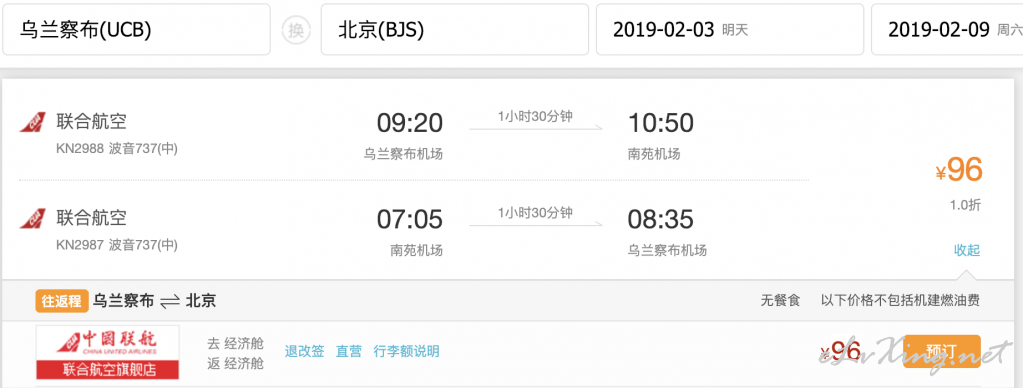
Task: Click the KN2988 airline logo icon
Action: [x=33, y=122]
